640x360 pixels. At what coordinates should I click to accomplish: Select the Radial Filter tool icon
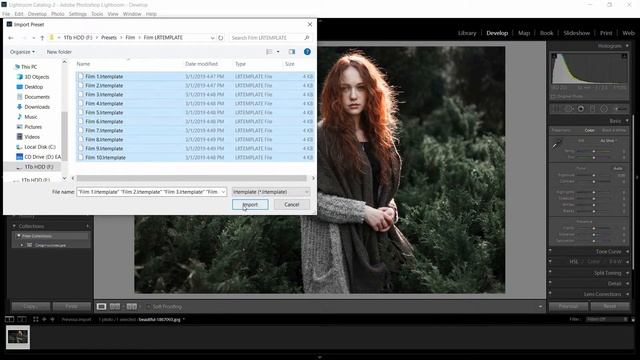tap(604, 109)
